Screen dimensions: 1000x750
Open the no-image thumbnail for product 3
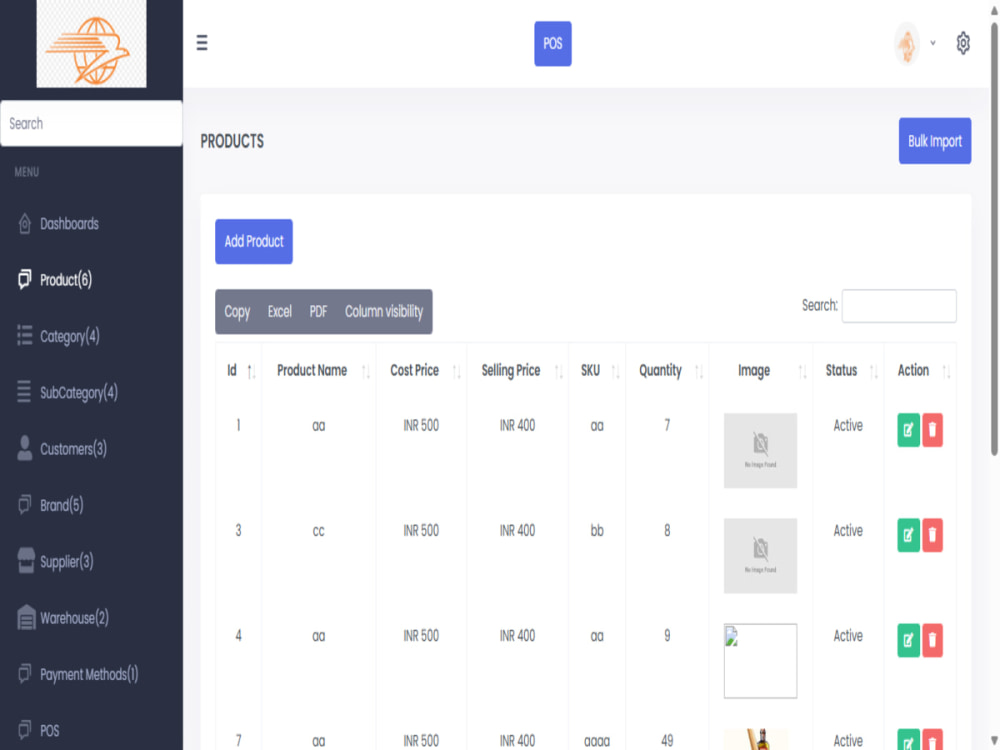(760, 555)
